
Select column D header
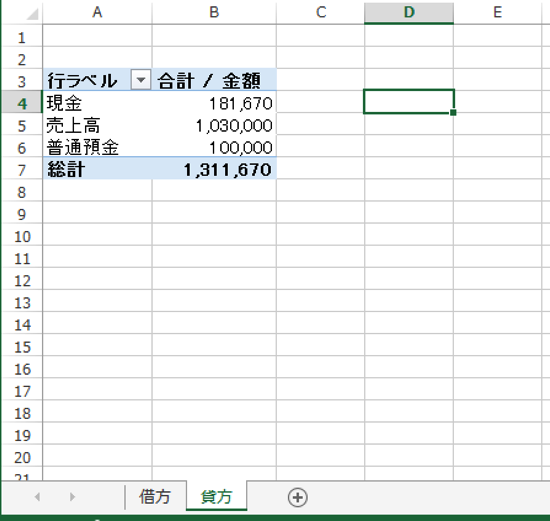(x=409, y=12)
